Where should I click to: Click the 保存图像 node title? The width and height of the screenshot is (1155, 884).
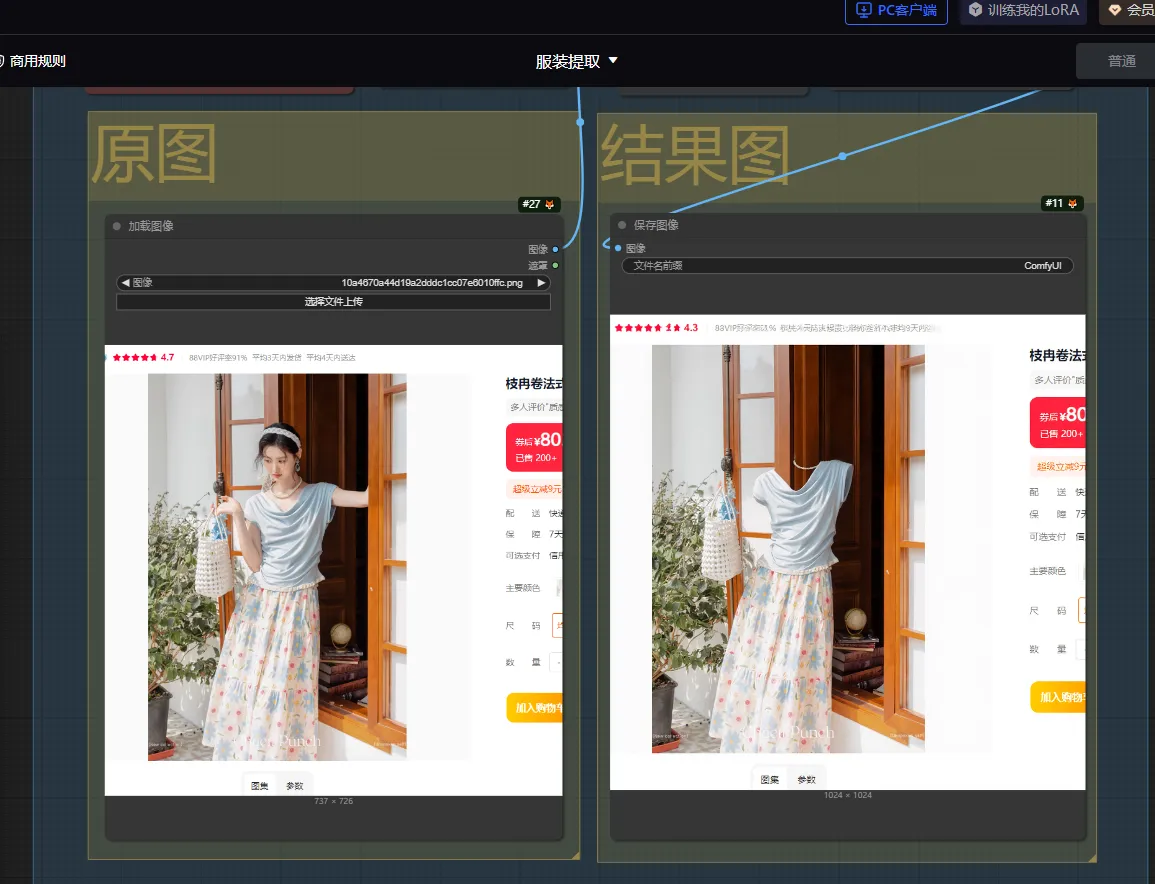[656, 225]
